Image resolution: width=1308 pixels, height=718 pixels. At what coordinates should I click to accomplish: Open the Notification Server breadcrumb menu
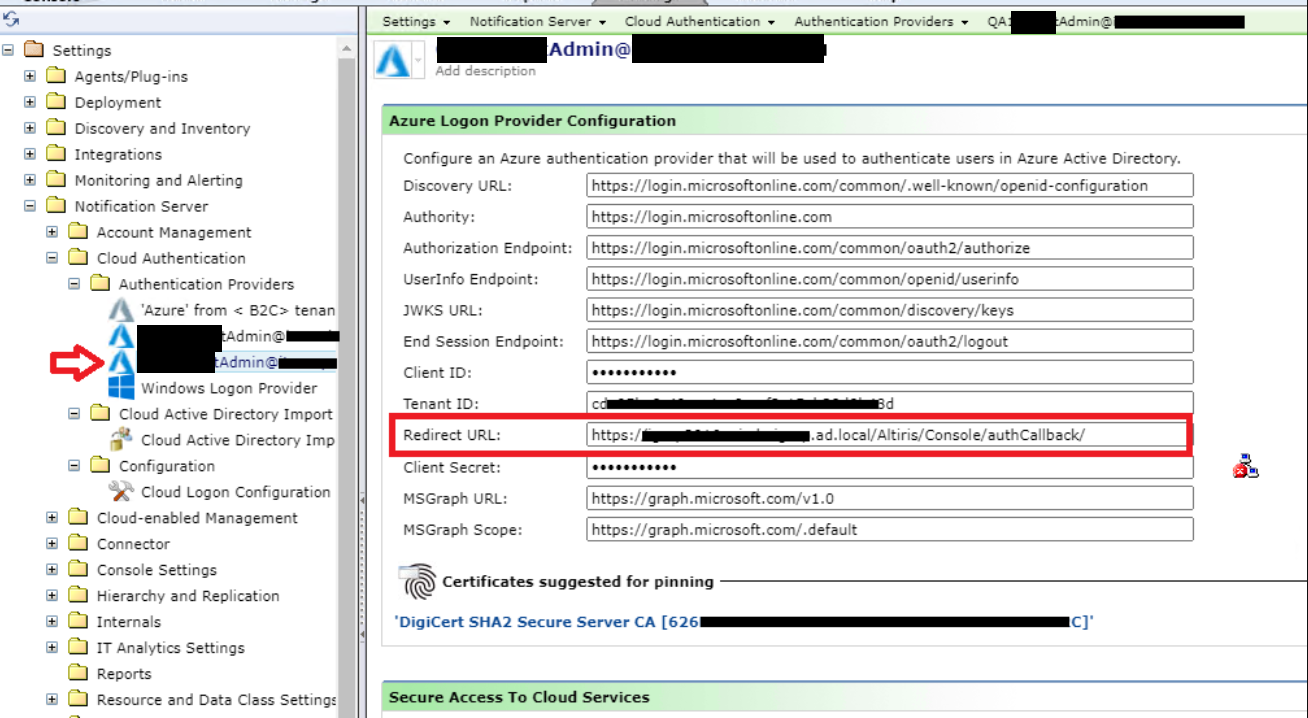(538, 21)
